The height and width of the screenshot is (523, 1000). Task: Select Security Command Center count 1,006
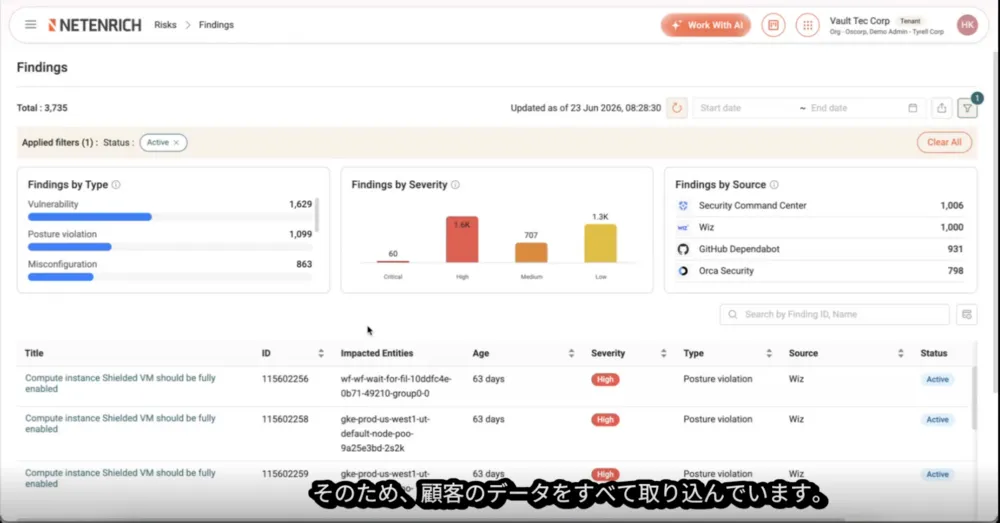tap(952, 205)
